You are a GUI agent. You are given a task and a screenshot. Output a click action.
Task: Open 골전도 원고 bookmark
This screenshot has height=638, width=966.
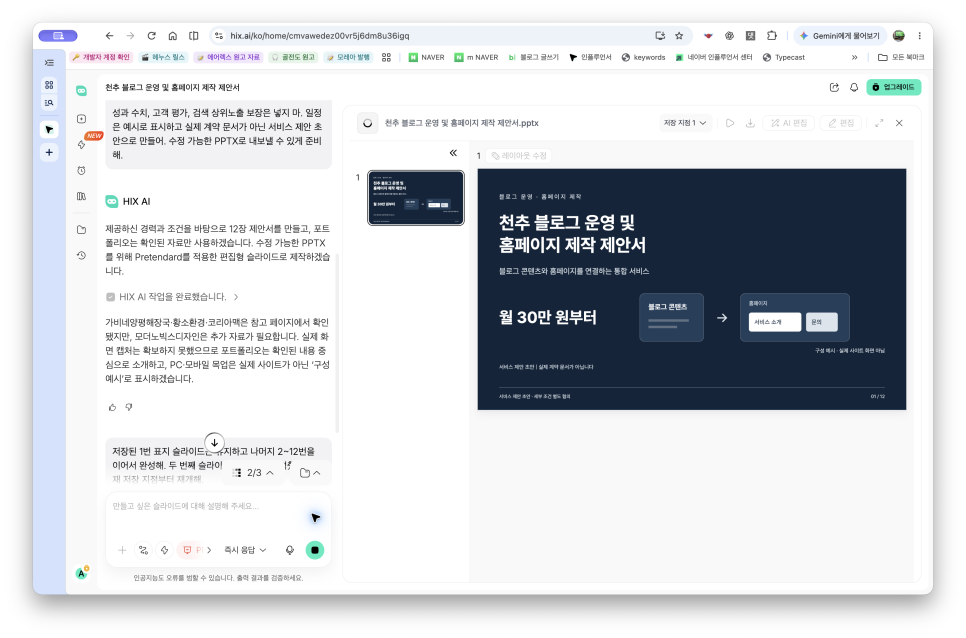point(293,57)
